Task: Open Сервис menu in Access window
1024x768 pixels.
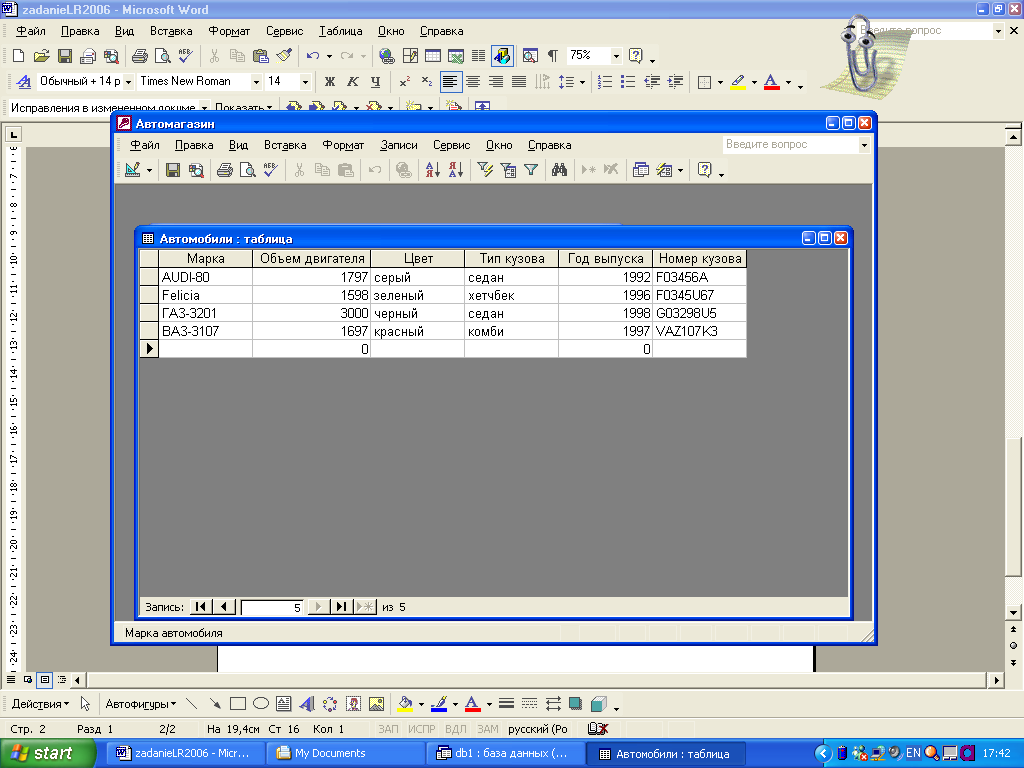Action: coord(451,145)
